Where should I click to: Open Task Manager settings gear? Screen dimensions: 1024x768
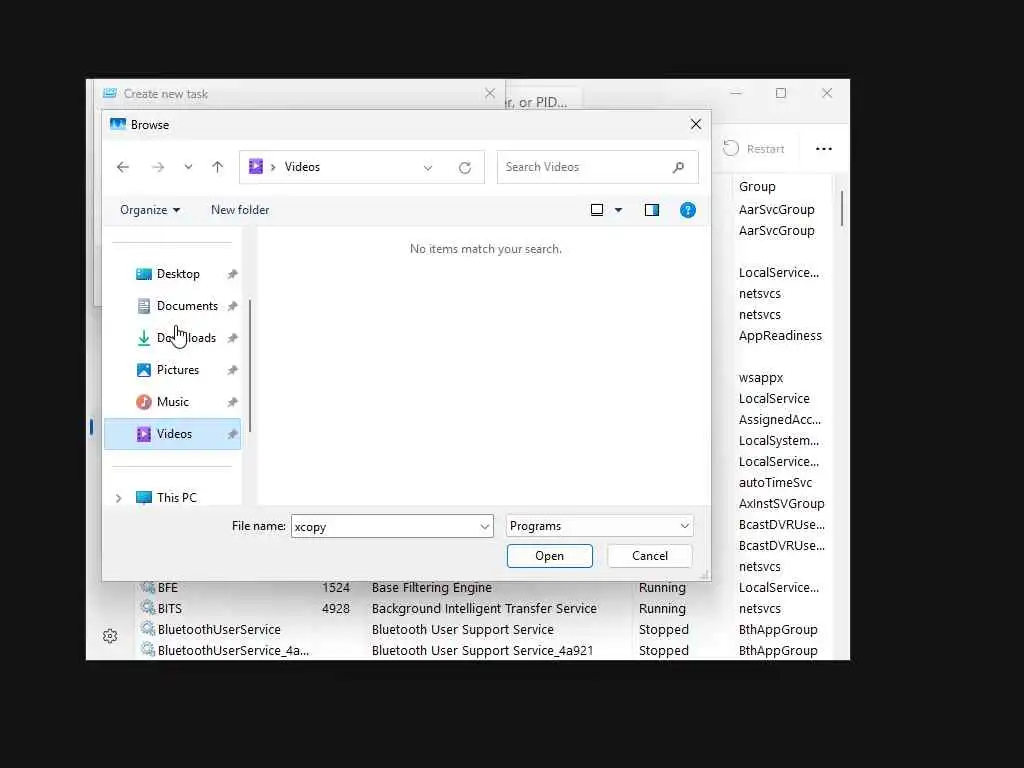pyautogui.click(x=110, y=636)
